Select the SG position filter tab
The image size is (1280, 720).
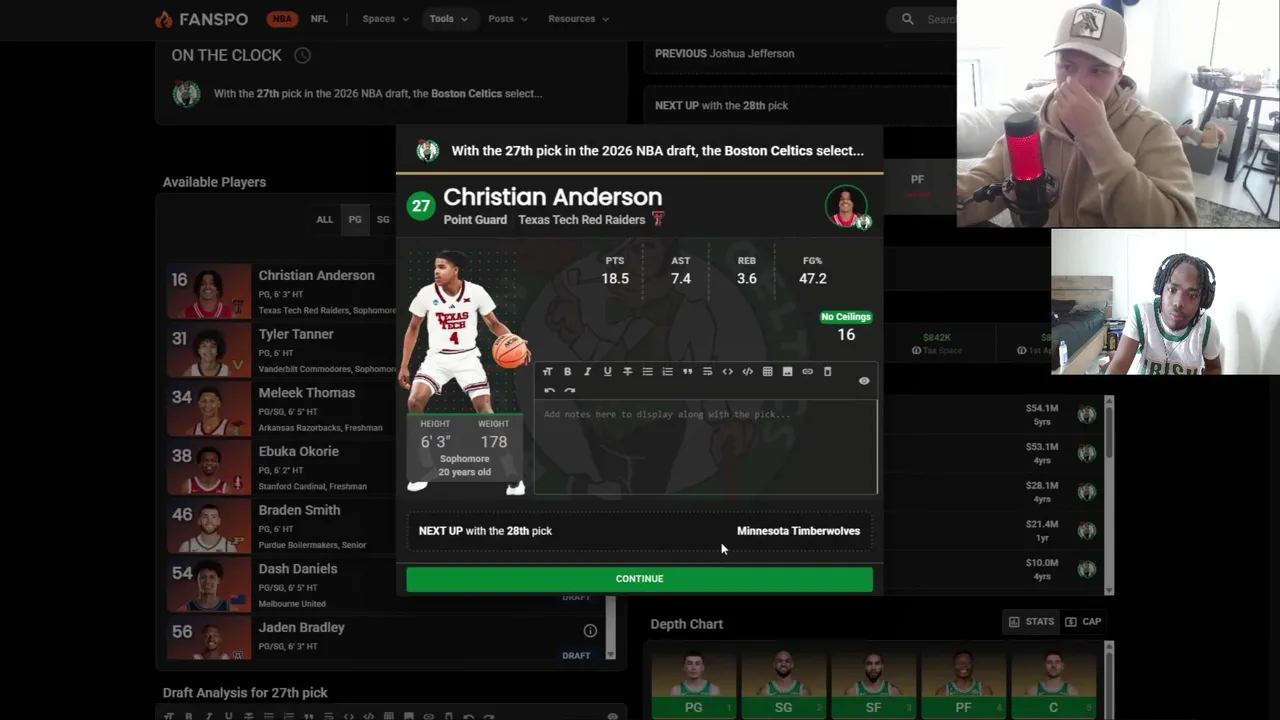pyautogui.click(x=383, y=219)
